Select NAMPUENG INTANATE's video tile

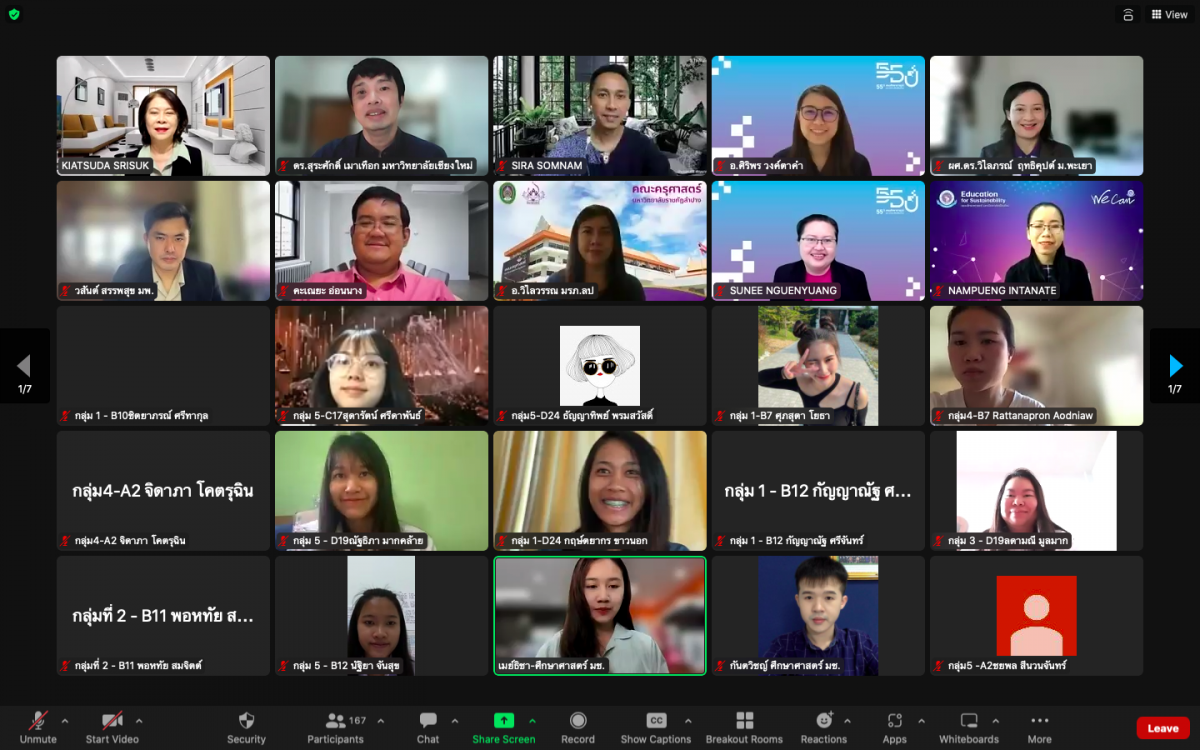click(x=1037, y=241)
